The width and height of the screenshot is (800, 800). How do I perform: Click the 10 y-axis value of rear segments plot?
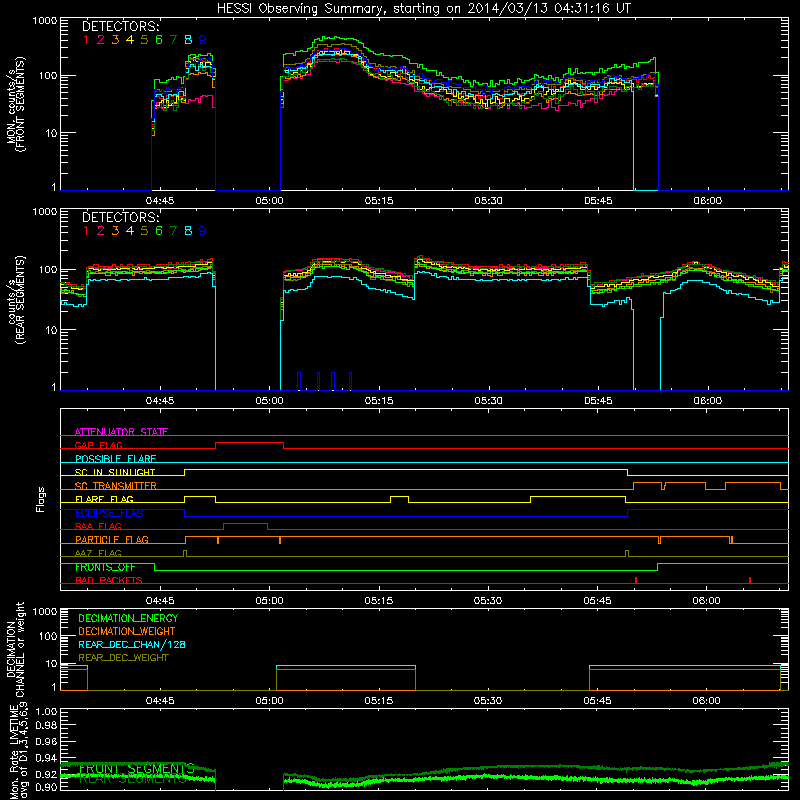51,330
